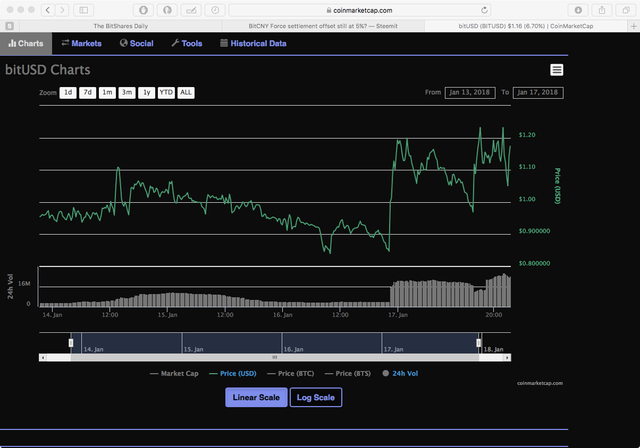Click the coinmarketcap.com address bar

360,10
